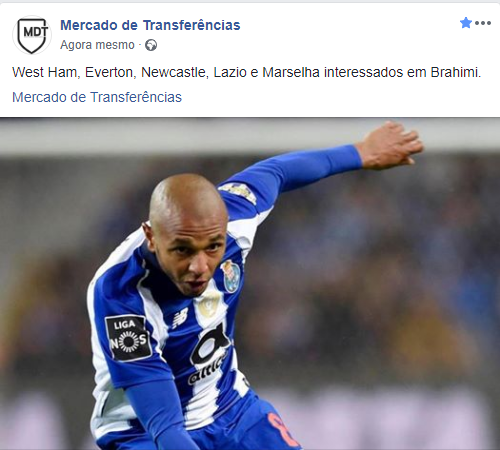Click the player's raised hand in the photo
500x450 pixels.
[393, 145]
